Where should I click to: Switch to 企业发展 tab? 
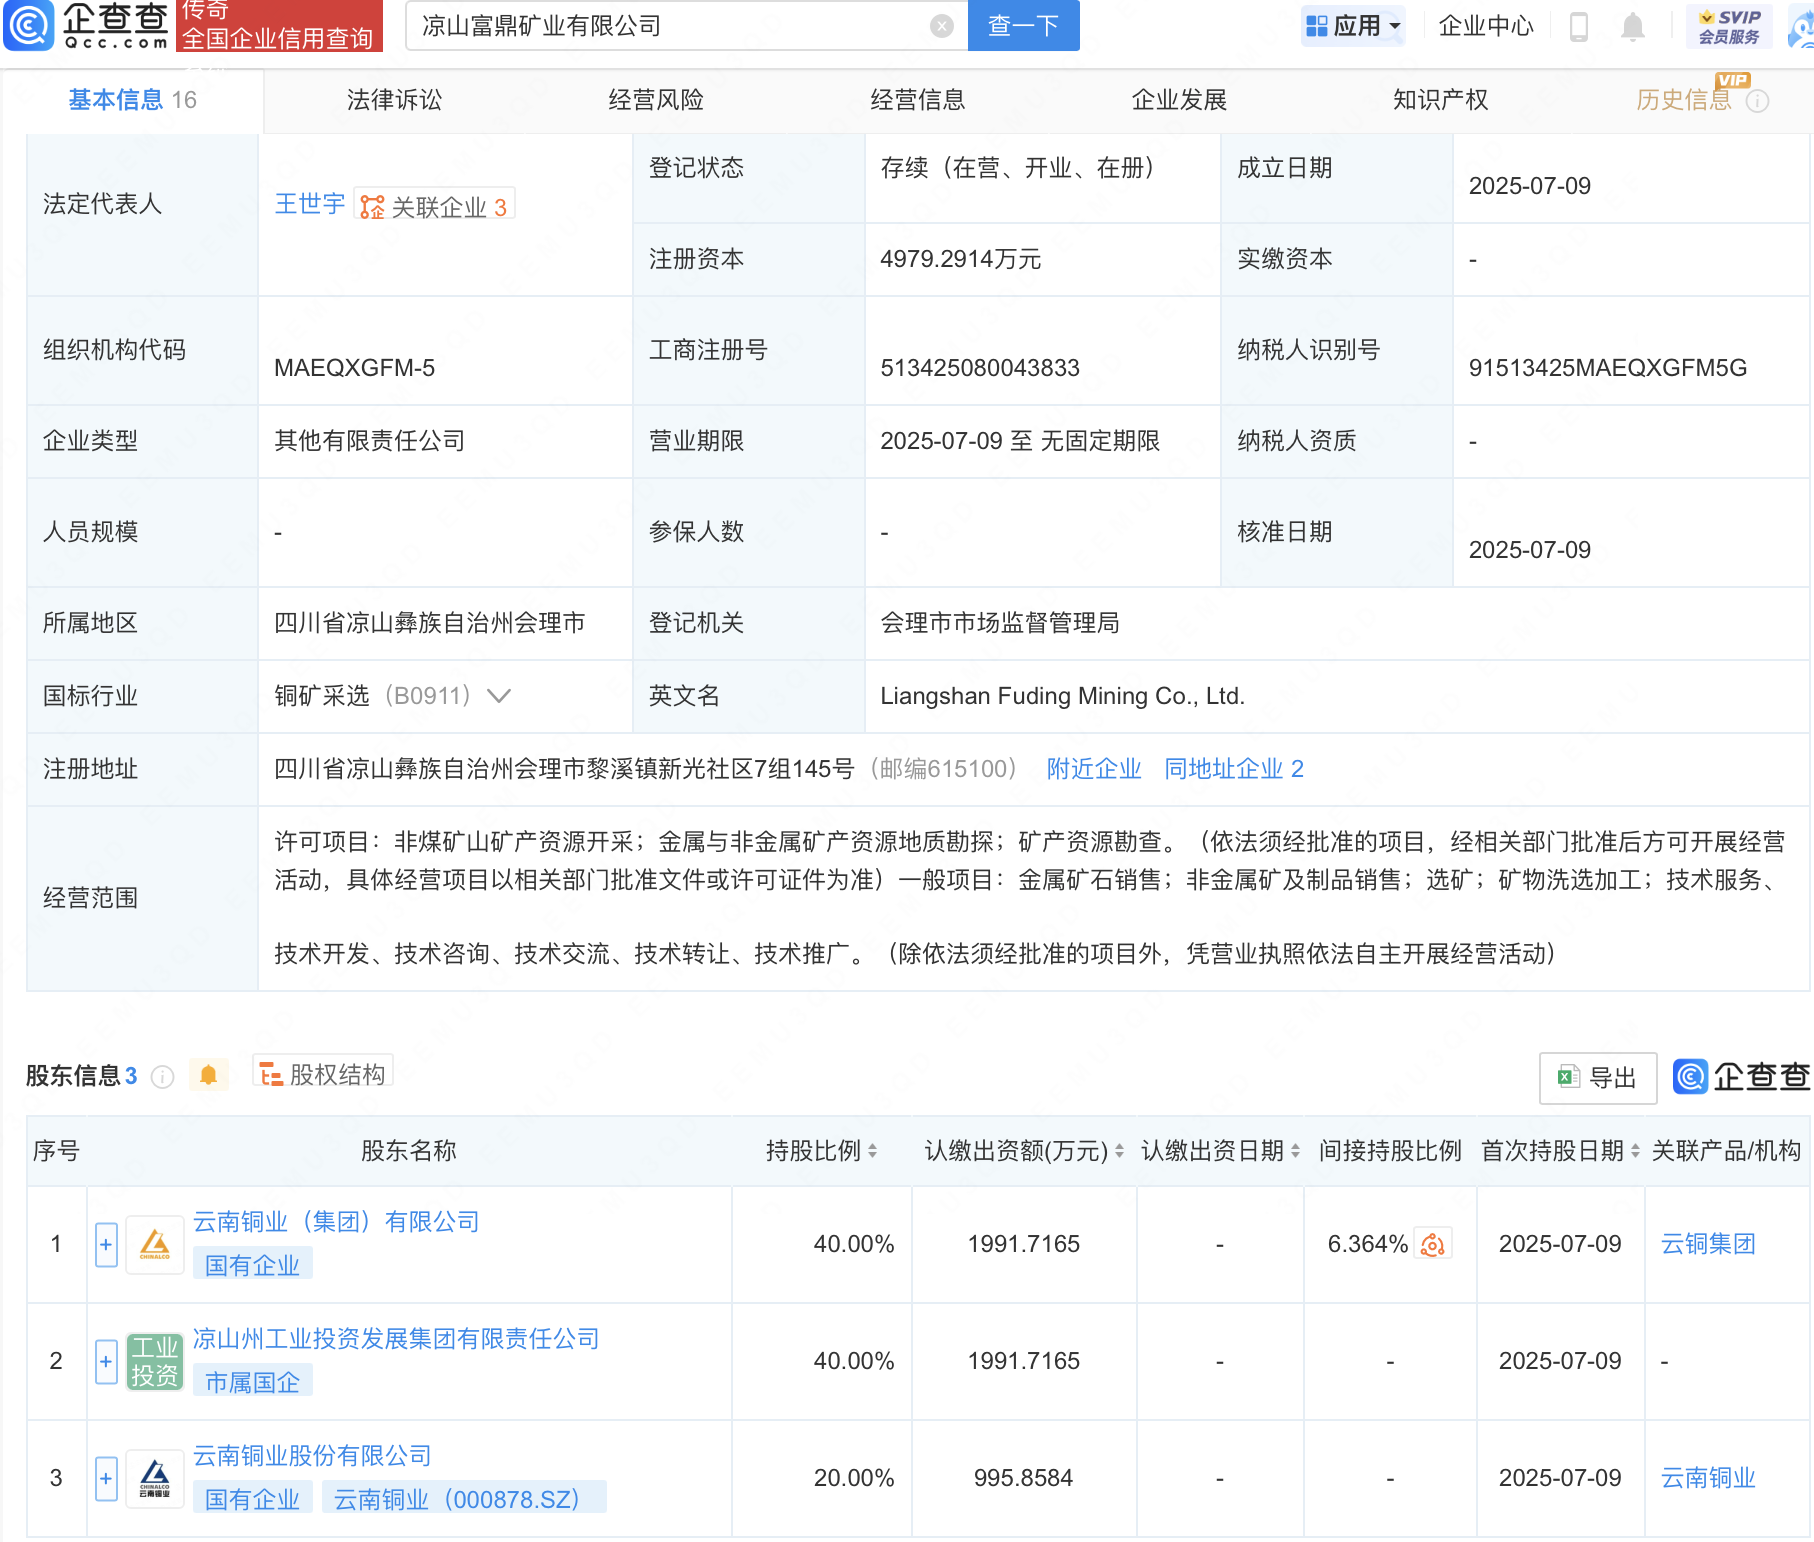pyautogui.click(x=1179, y=100)
